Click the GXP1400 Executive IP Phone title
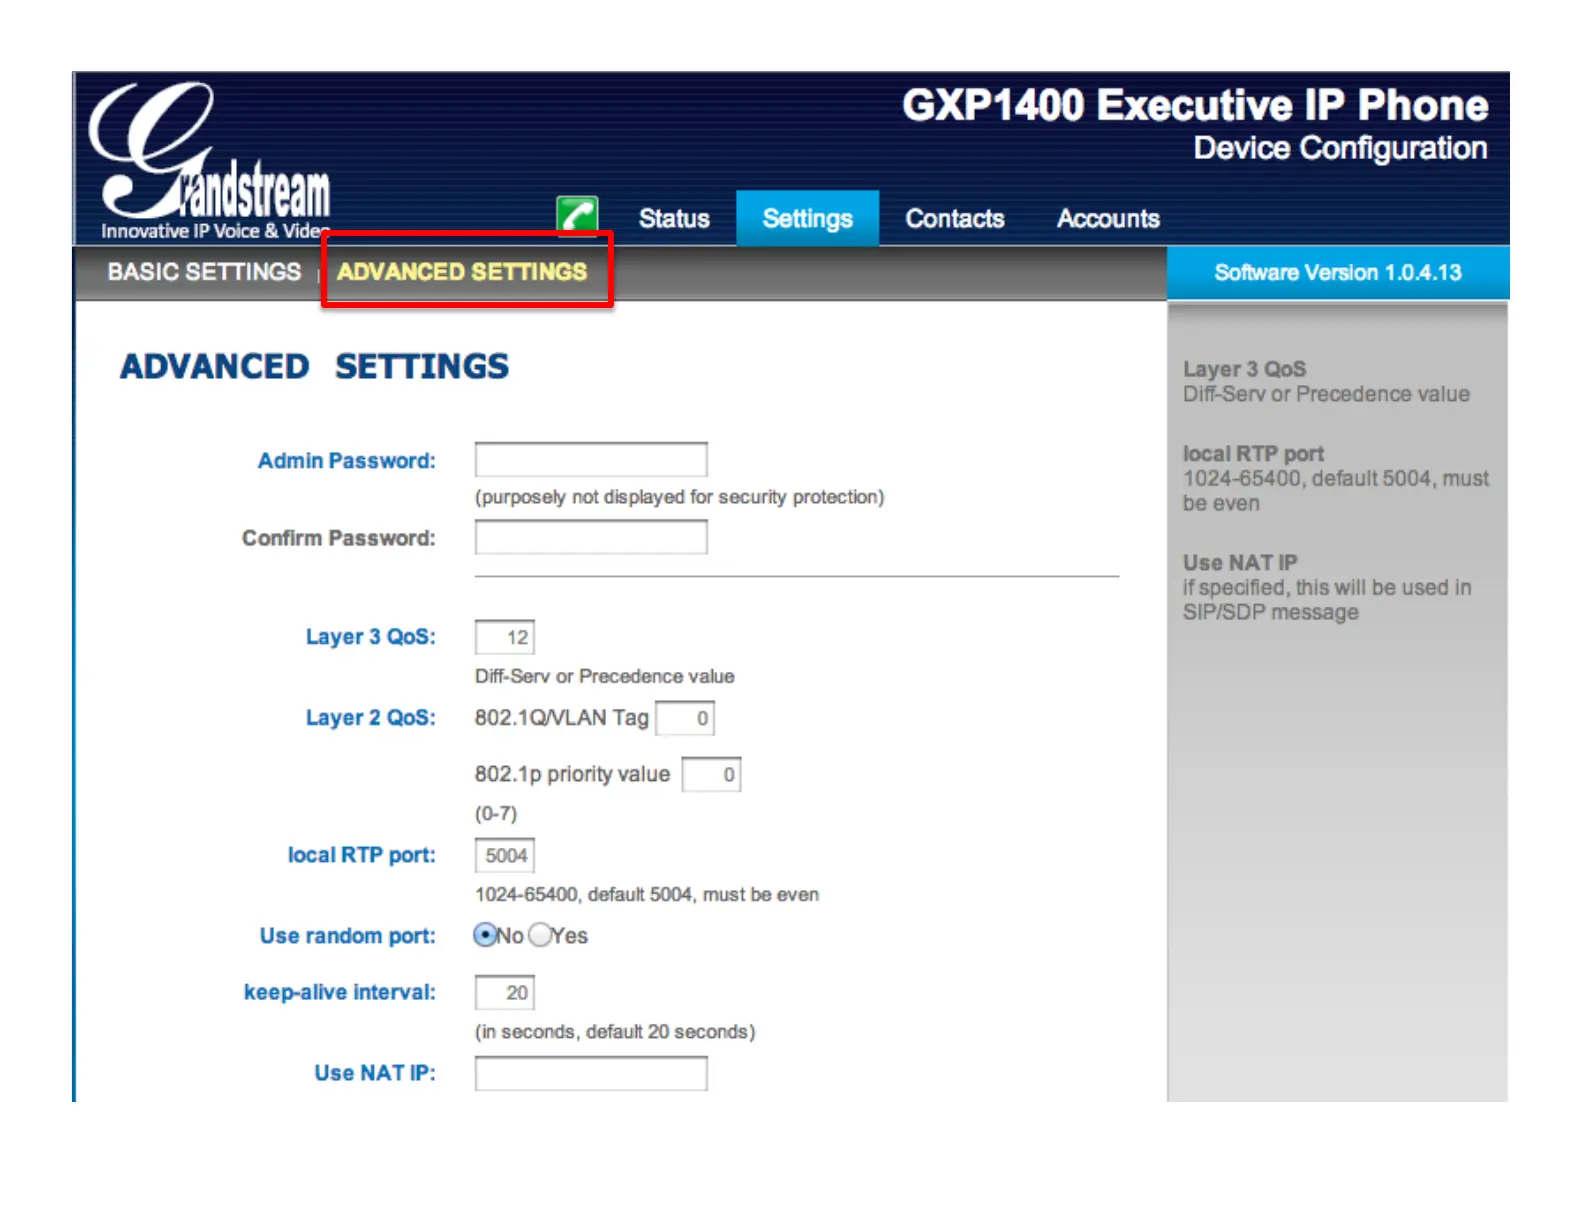 [1195, 105]
